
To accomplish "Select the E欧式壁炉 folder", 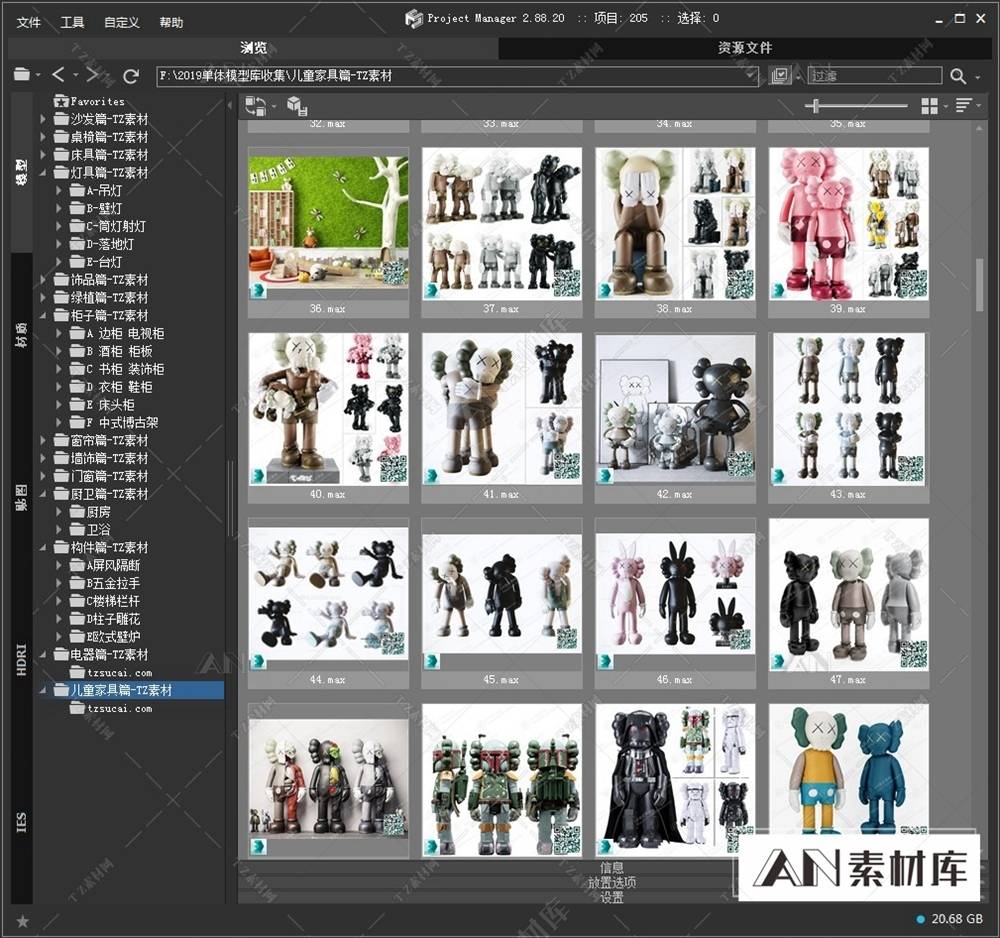I will [x=105, y=636].
